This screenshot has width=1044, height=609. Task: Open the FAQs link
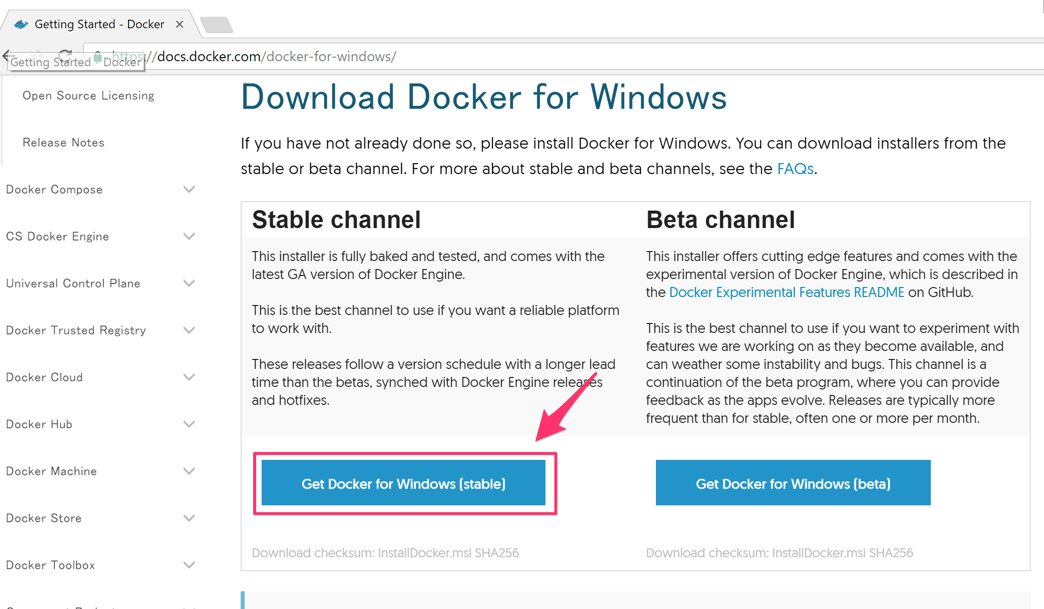[795, 168]
